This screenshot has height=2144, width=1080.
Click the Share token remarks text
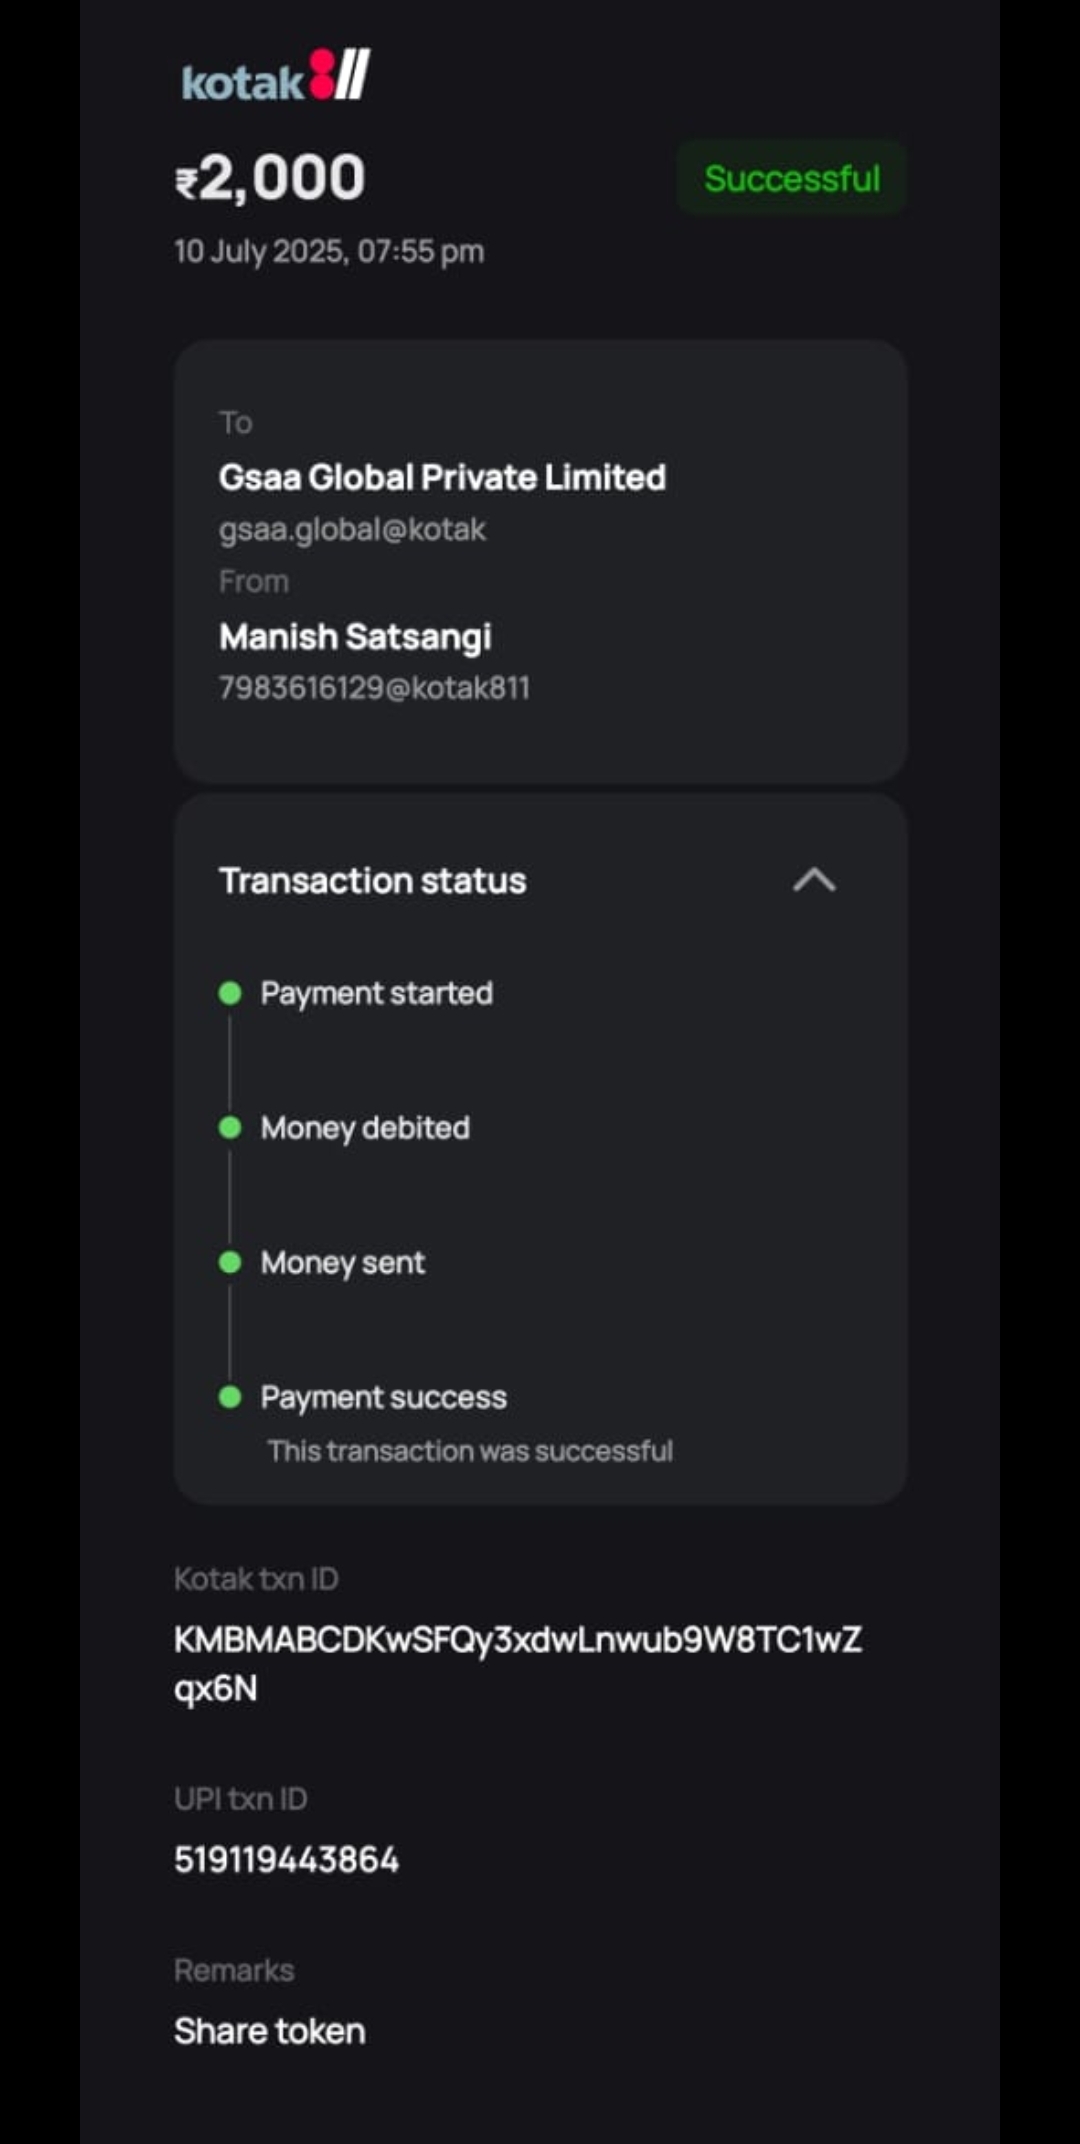tap(269, 2031)
